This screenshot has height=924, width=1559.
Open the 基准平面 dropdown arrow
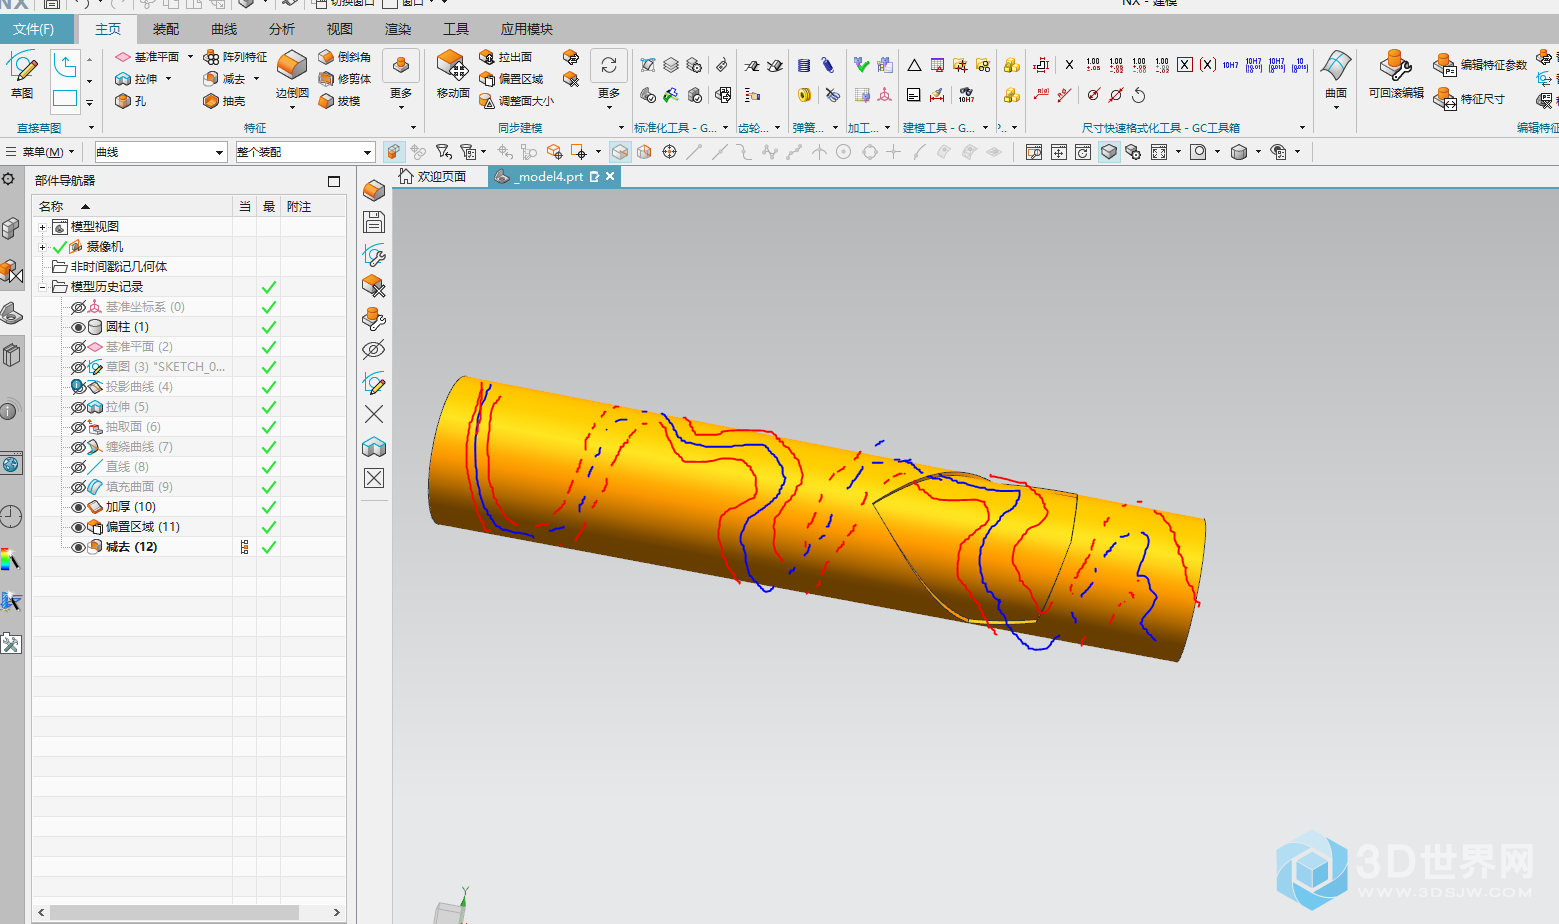[190, 57]
